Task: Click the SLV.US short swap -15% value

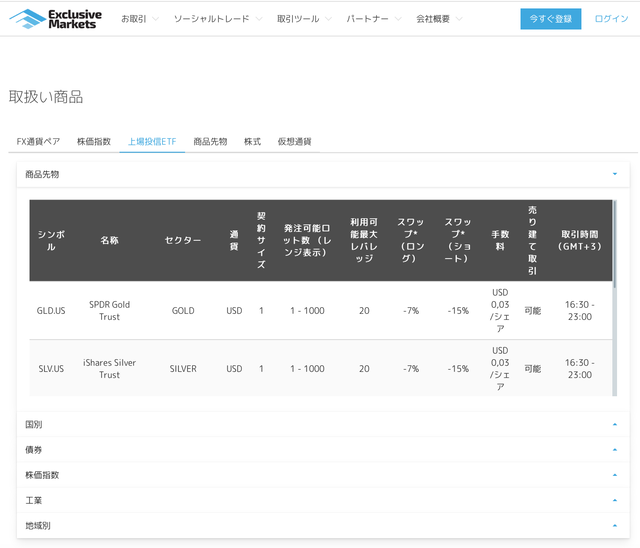Action: tap(458, 369)
